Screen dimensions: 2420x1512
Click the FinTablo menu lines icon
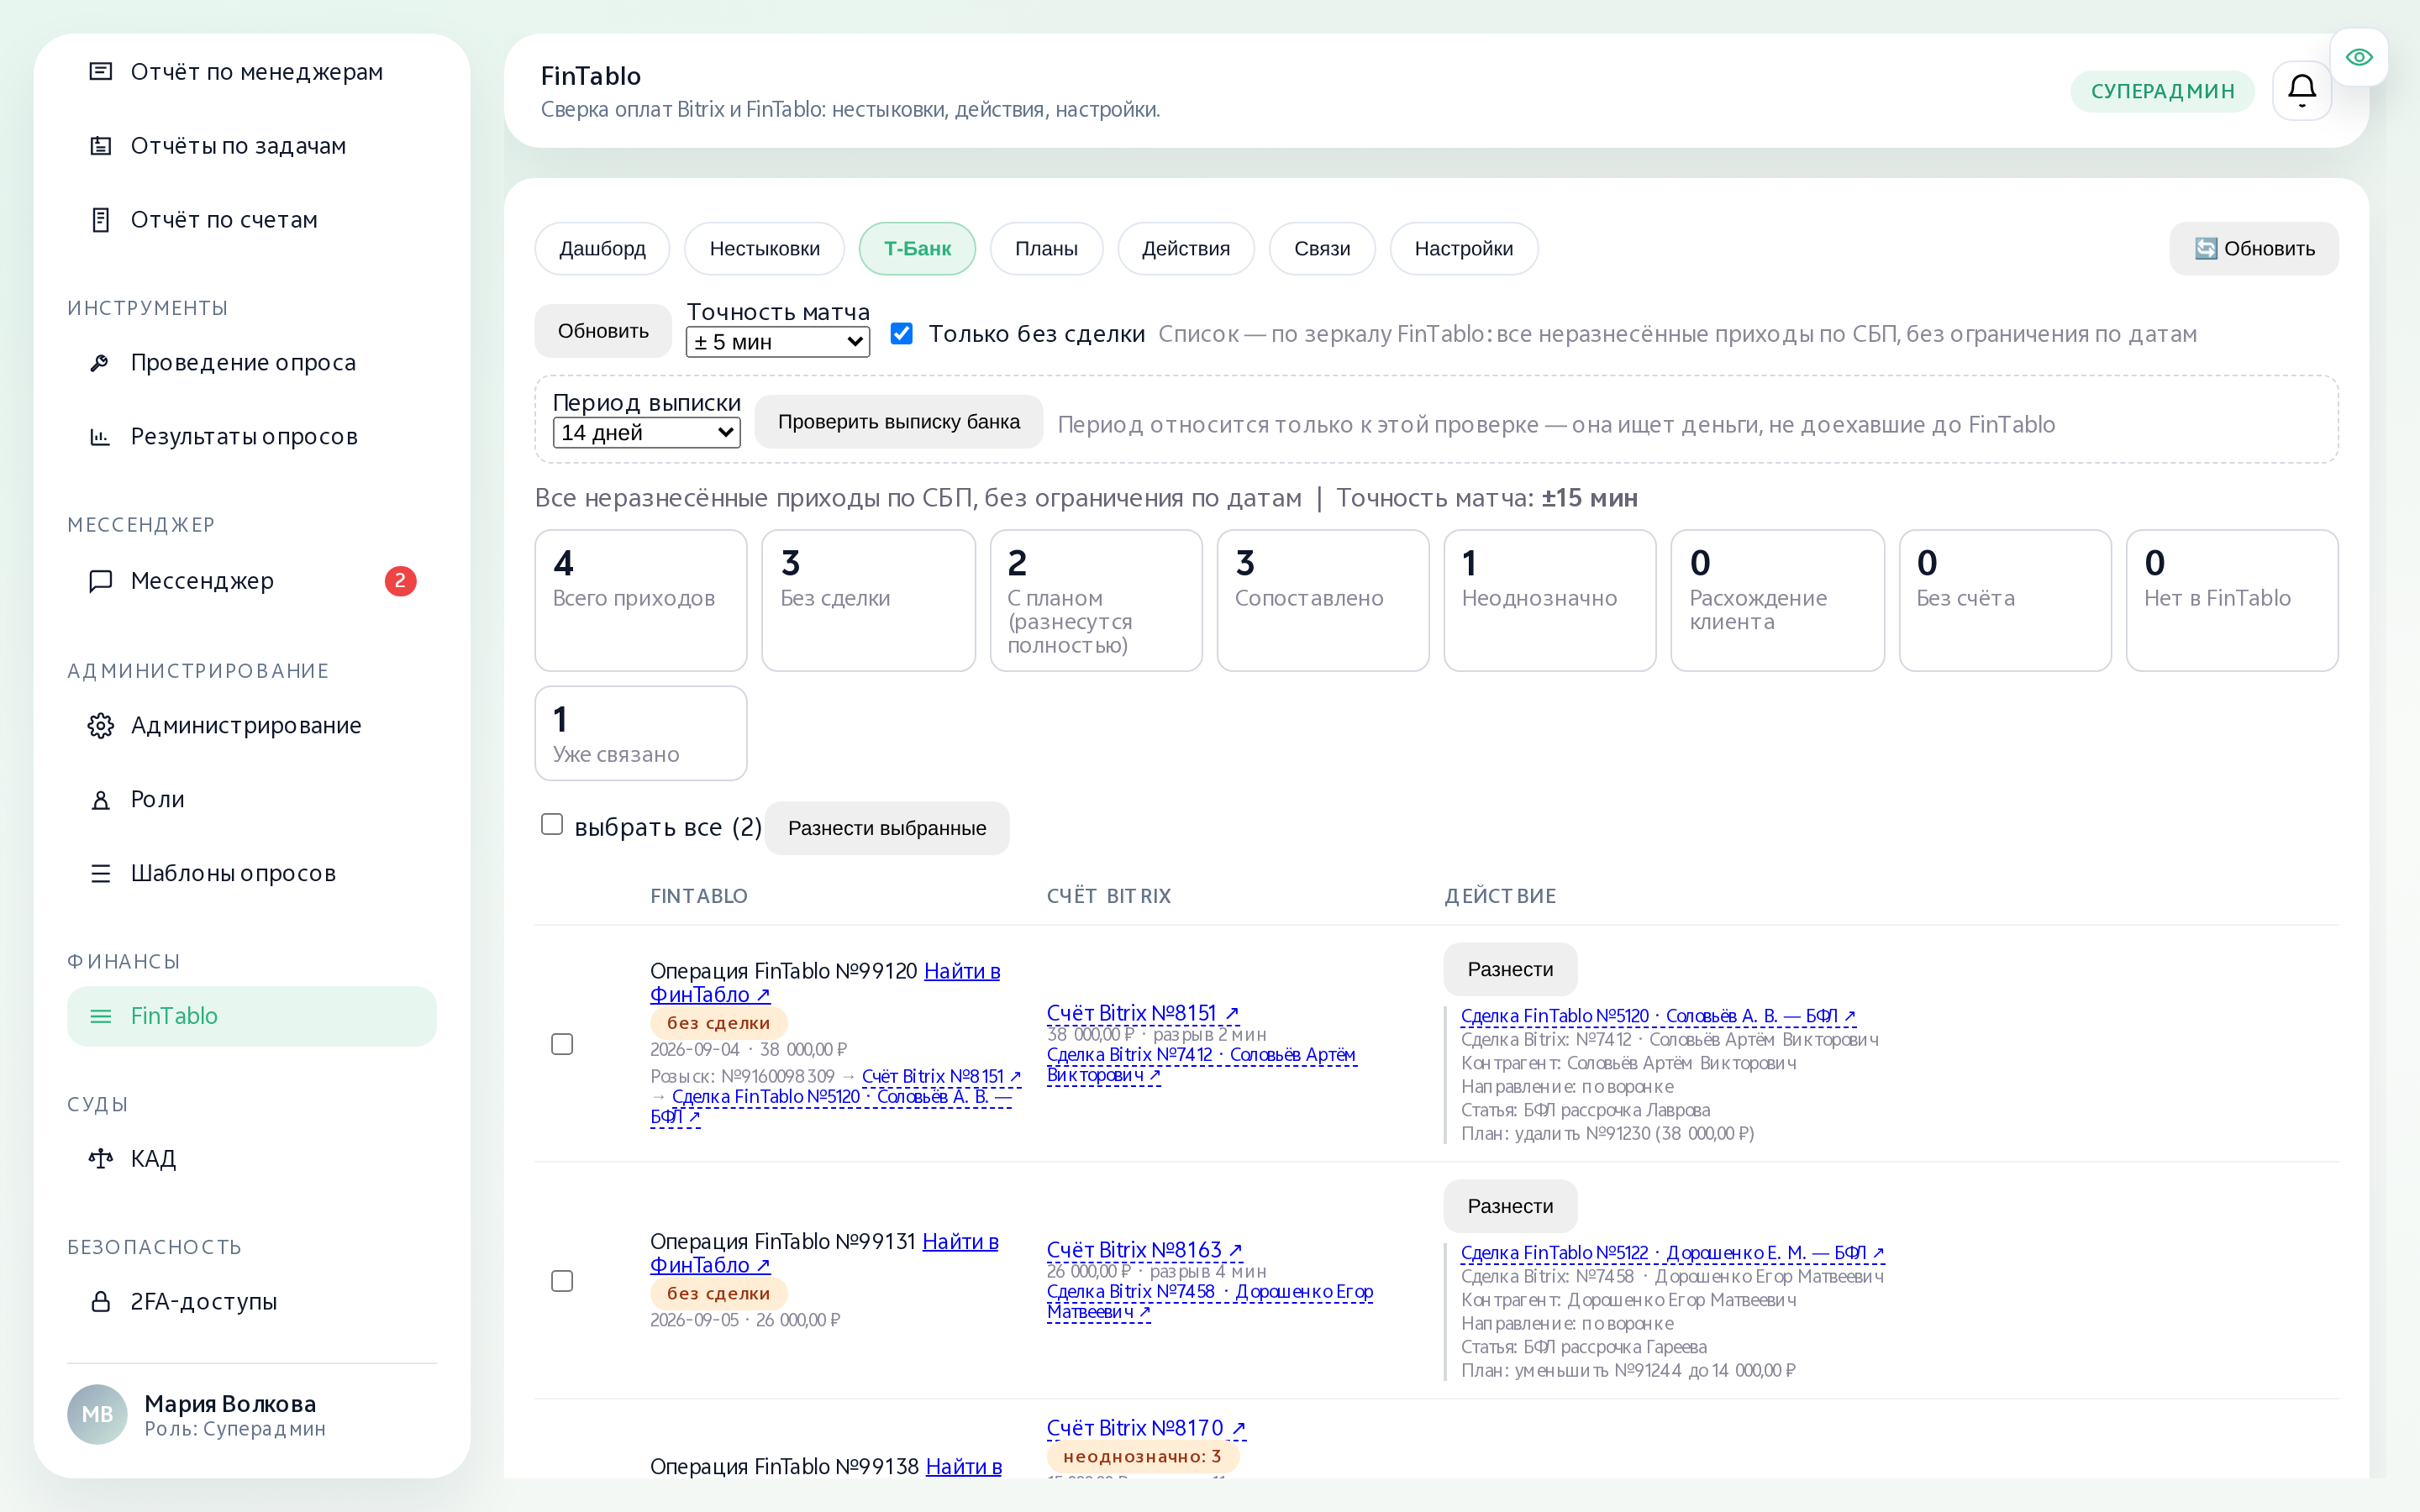(100, 1016)
